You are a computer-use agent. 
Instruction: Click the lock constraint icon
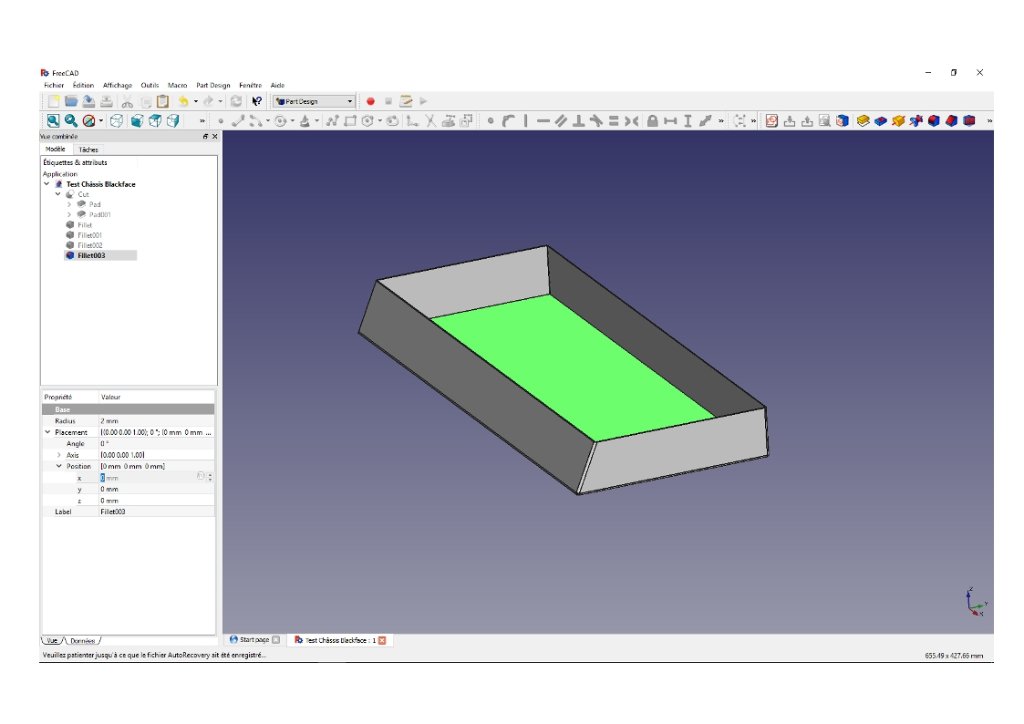coord(652,121)
